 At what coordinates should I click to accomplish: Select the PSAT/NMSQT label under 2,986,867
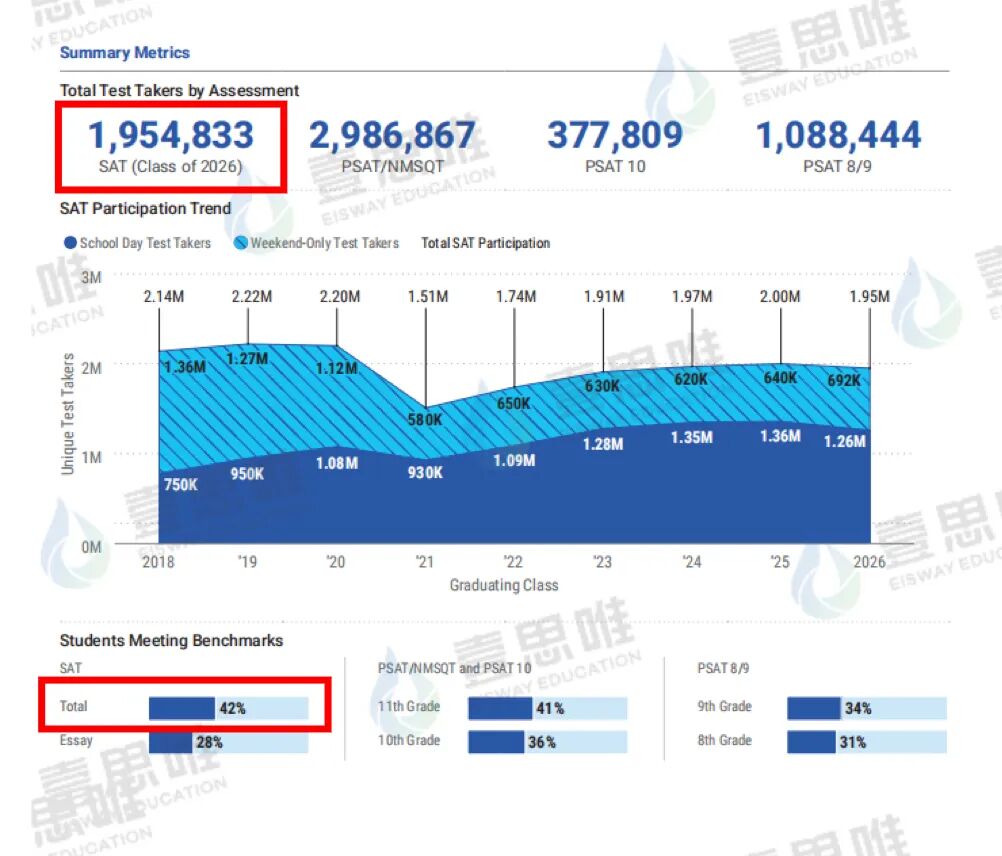[x=392, y=167]
